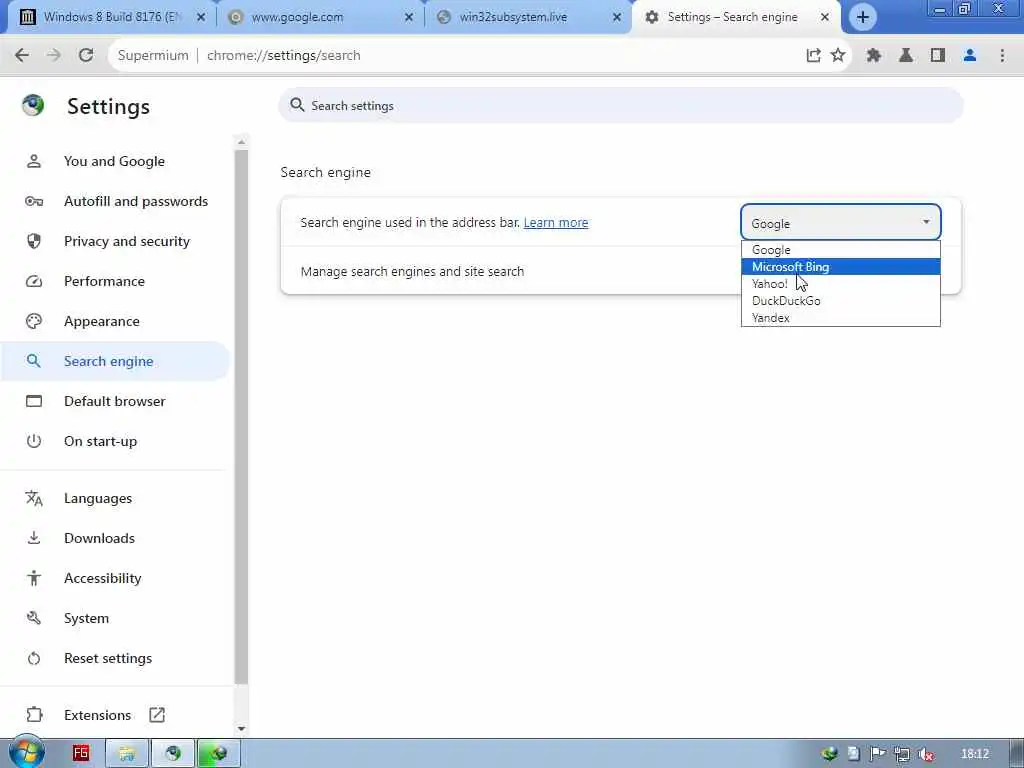
Task: Bookmark this page with the star icon
Action: tap(838, 56)
